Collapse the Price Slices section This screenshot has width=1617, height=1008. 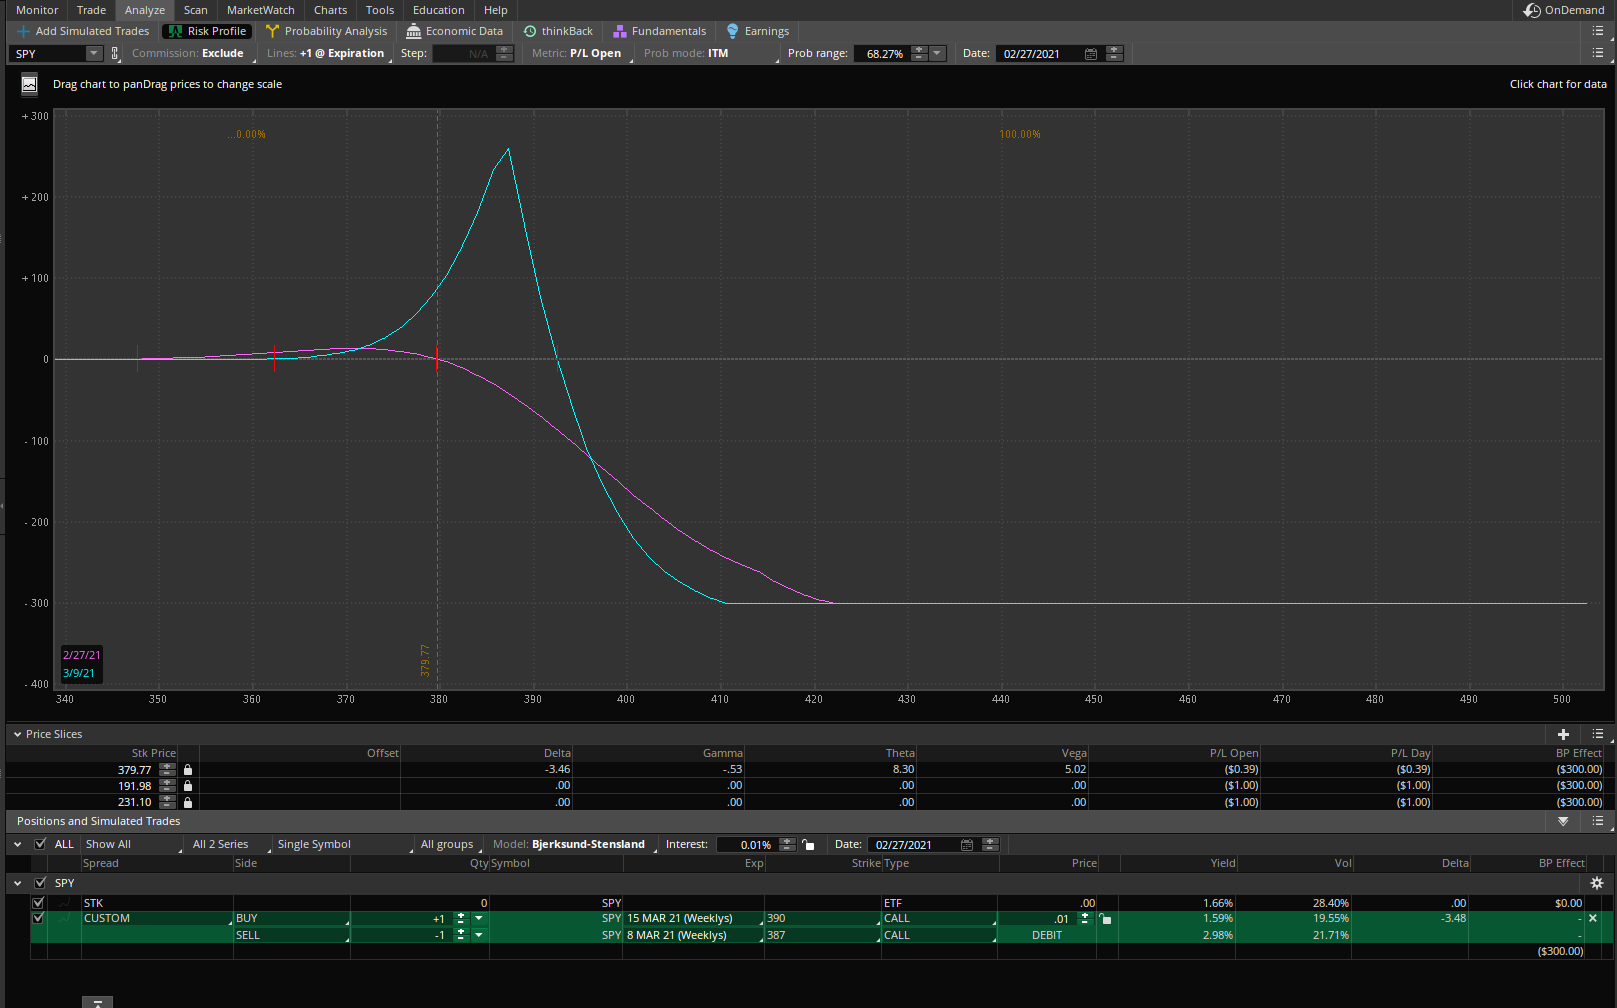(x=17, y=734)
